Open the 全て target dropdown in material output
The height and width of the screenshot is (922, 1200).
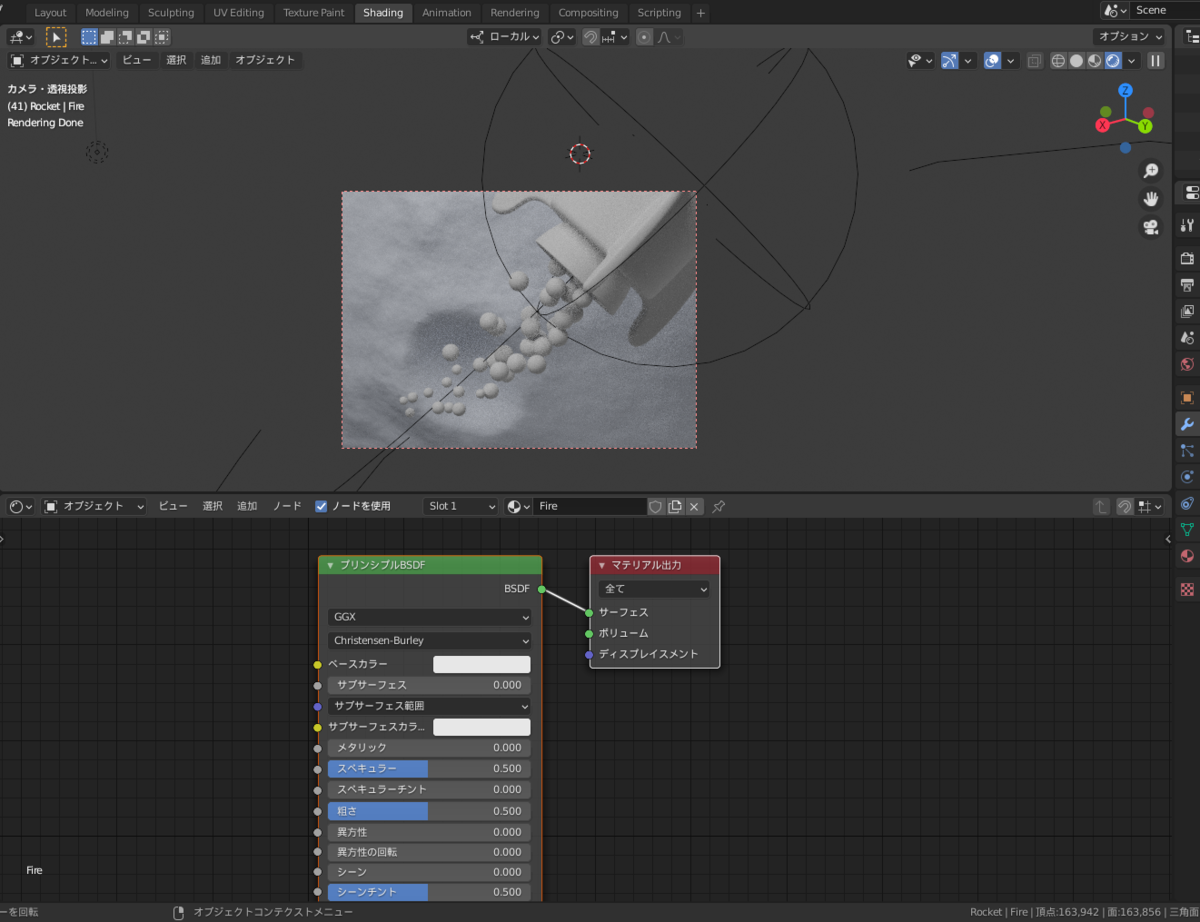[x=655, y=589]
